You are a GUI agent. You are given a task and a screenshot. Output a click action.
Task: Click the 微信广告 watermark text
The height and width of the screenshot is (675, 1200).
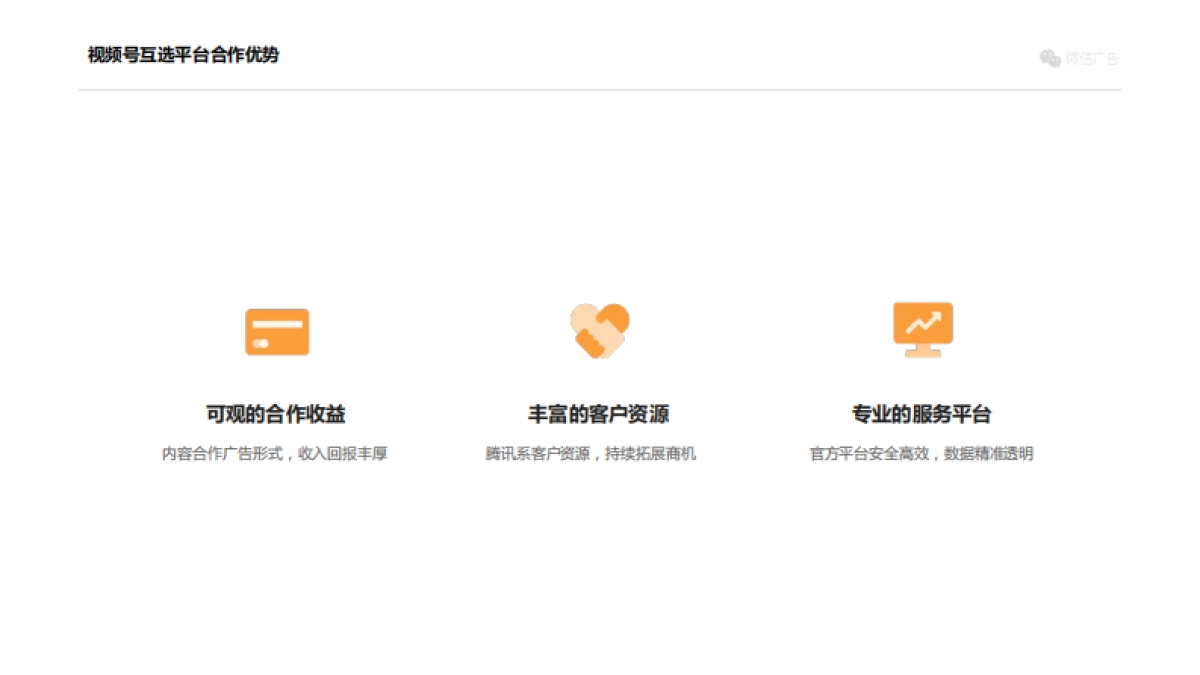1092,59
